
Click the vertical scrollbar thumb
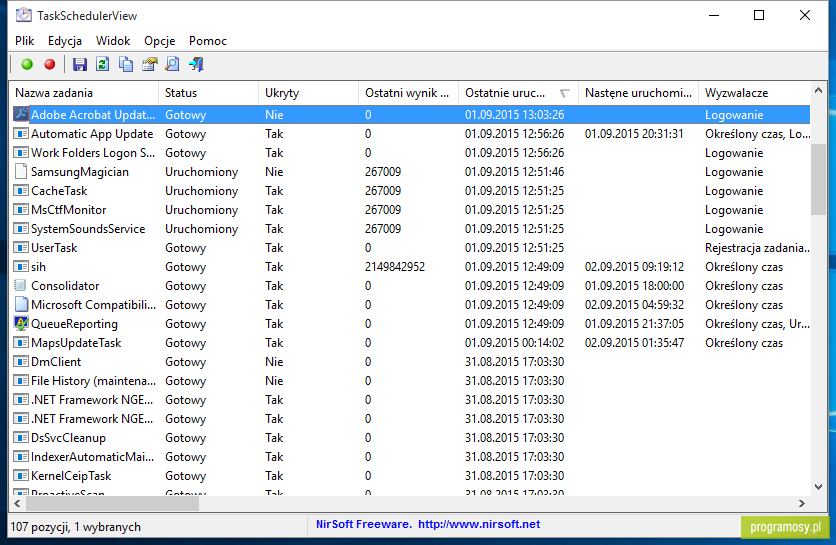point(818,180)
